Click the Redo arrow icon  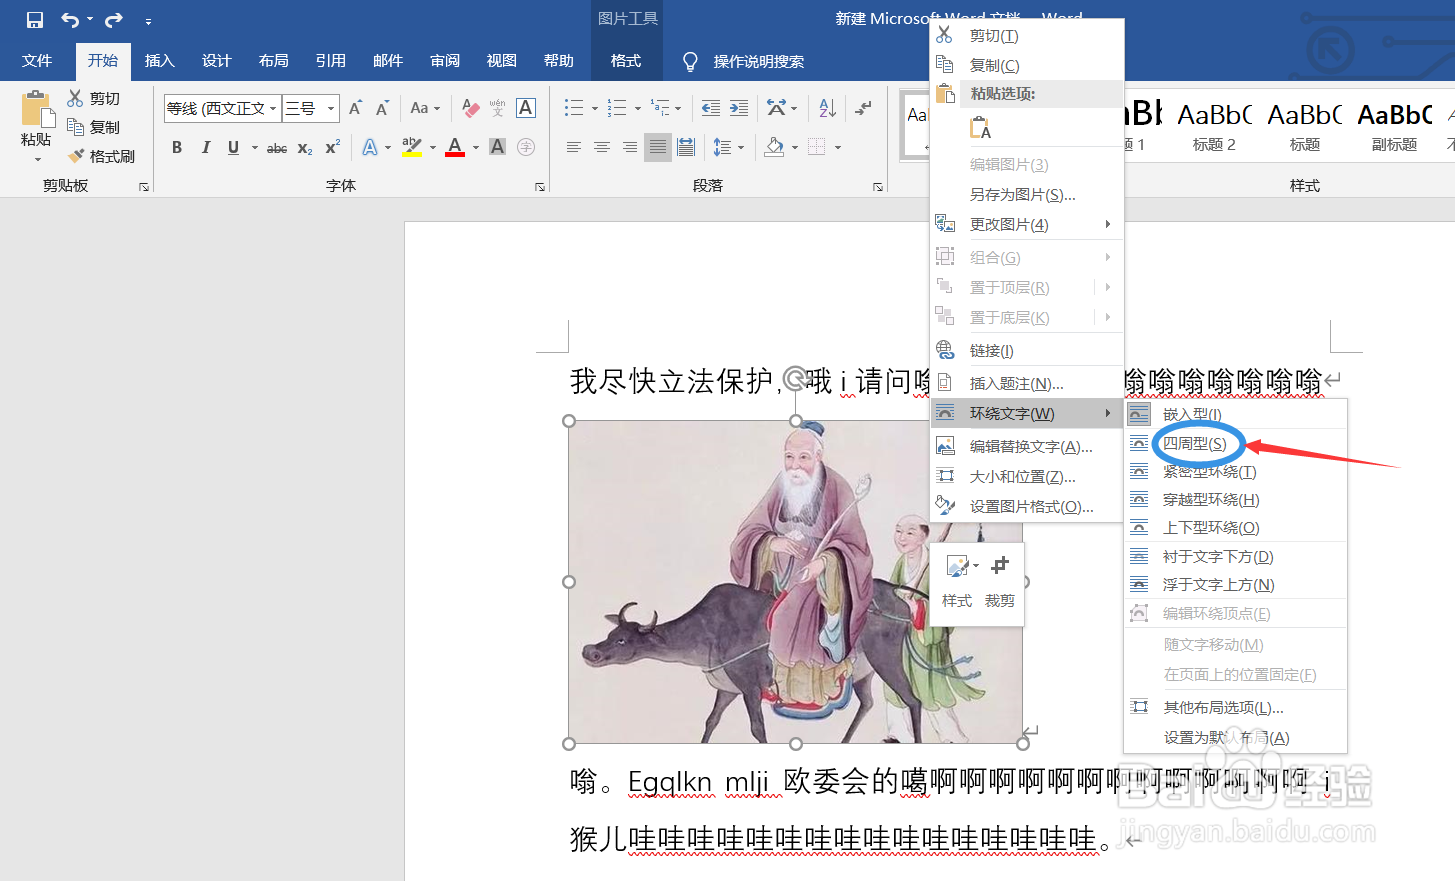114,20
